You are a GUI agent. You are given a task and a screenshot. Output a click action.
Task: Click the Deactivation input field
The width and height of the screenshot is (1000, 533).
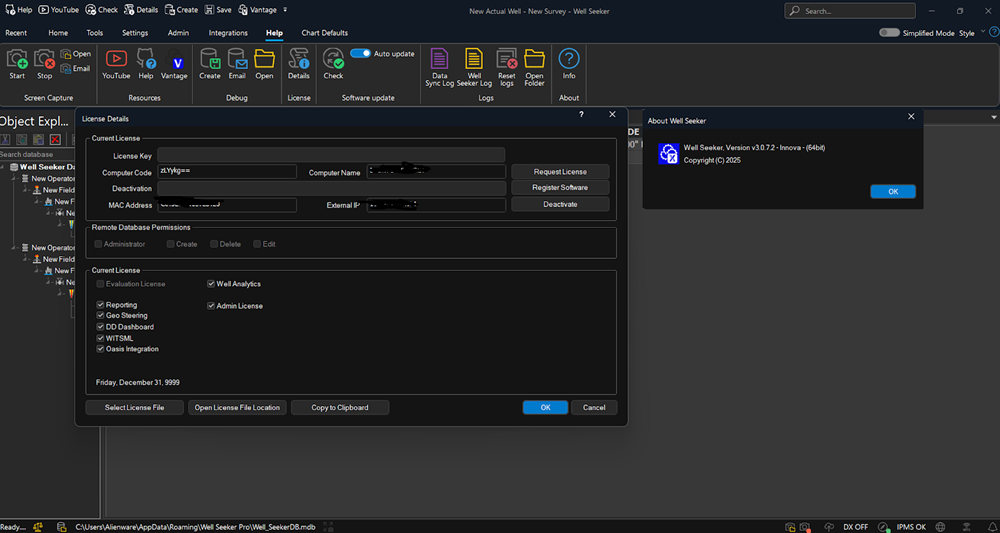coord(332,189)
